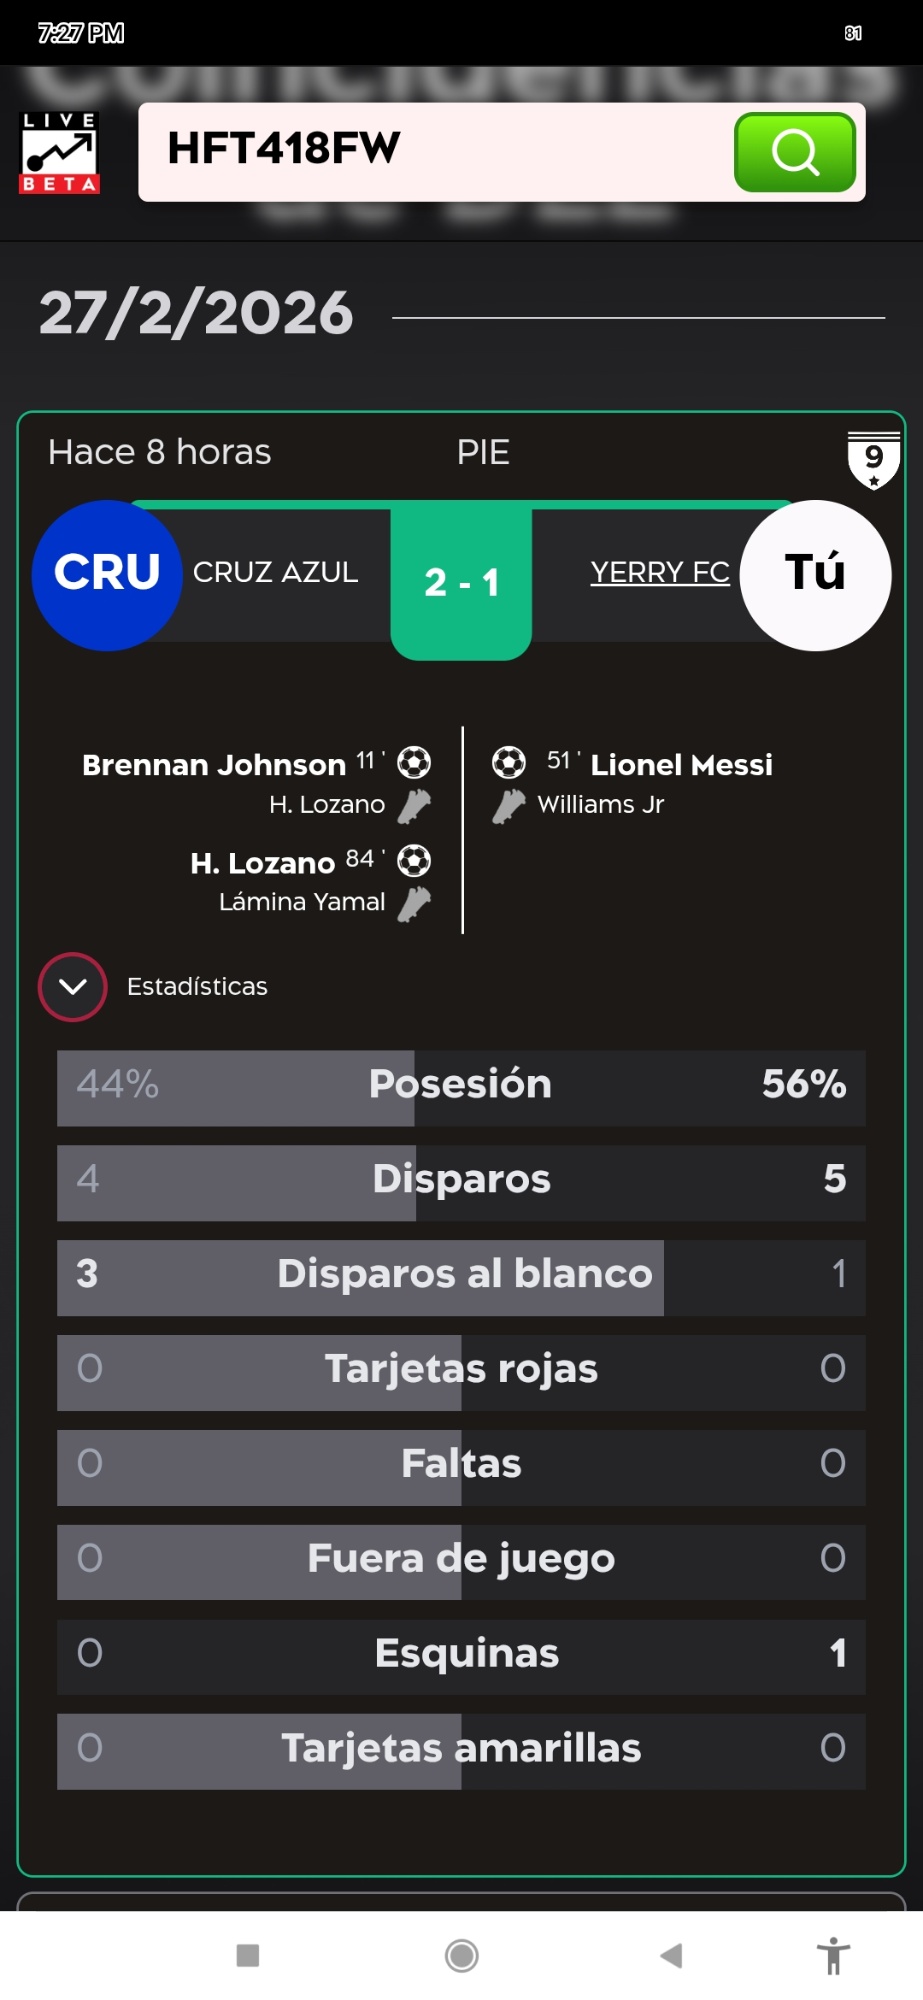Open the YERRY FC team link
Viewport: 923px width, 2000px height.
[660, 572]
